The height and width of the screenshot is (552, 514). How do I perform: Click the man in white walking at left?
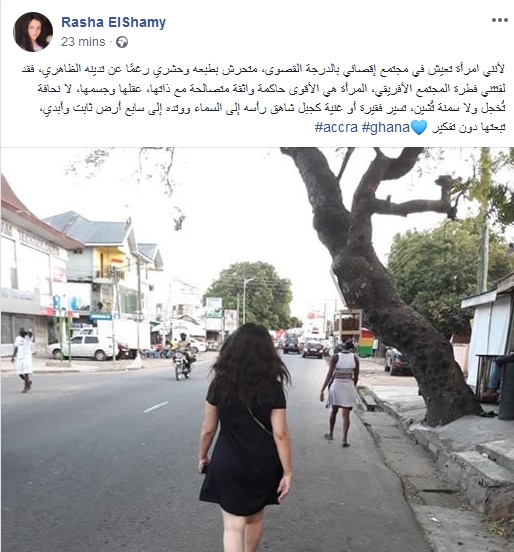[x=23, y=360]
